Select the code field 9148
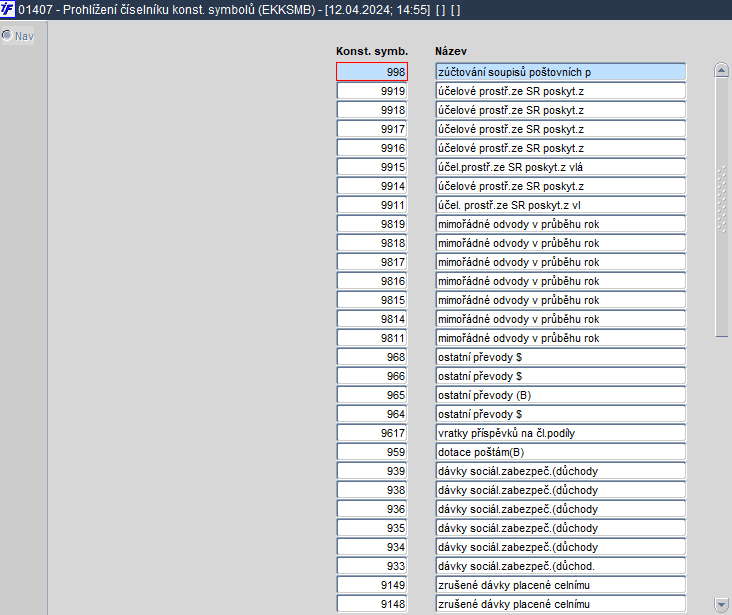Screen dimensions: 732x615 372,604
